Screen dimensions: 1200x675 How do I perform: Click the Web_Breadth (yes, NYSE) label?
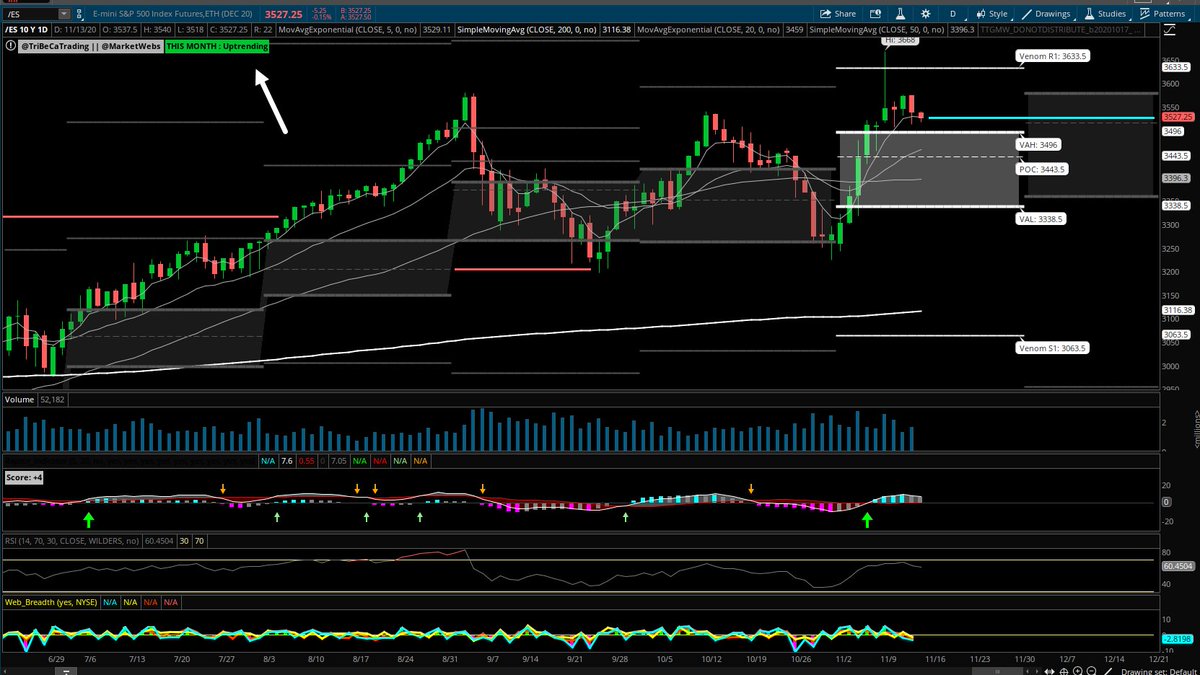pyautogui.click(x=49, y=602)
